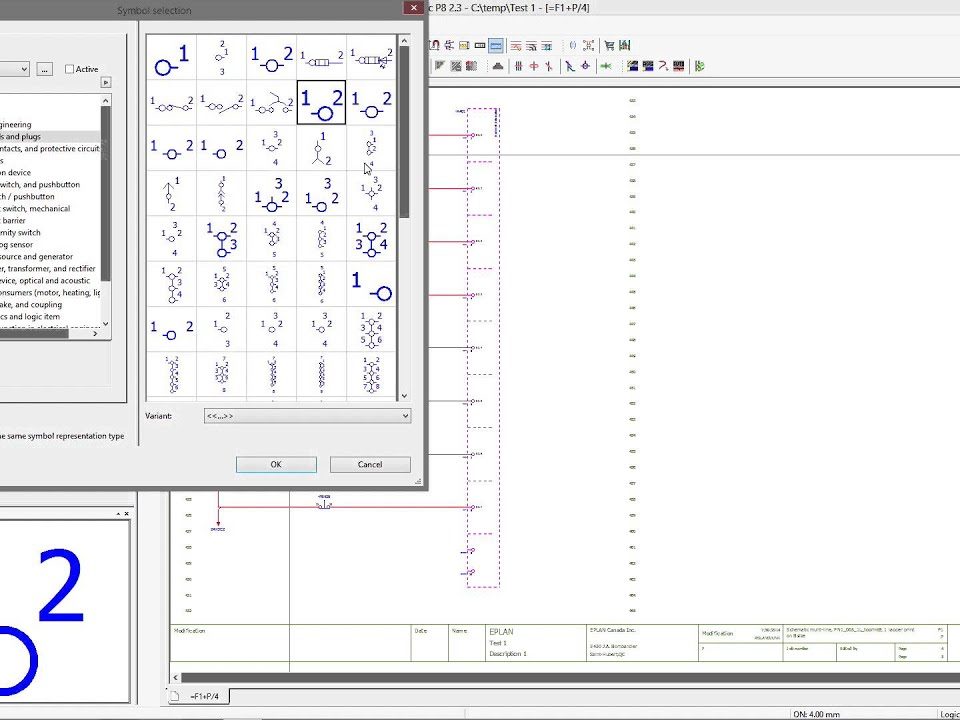Click the ellipsis browse button
Viewport: 960px width, 720px height.
click(44, 69)
